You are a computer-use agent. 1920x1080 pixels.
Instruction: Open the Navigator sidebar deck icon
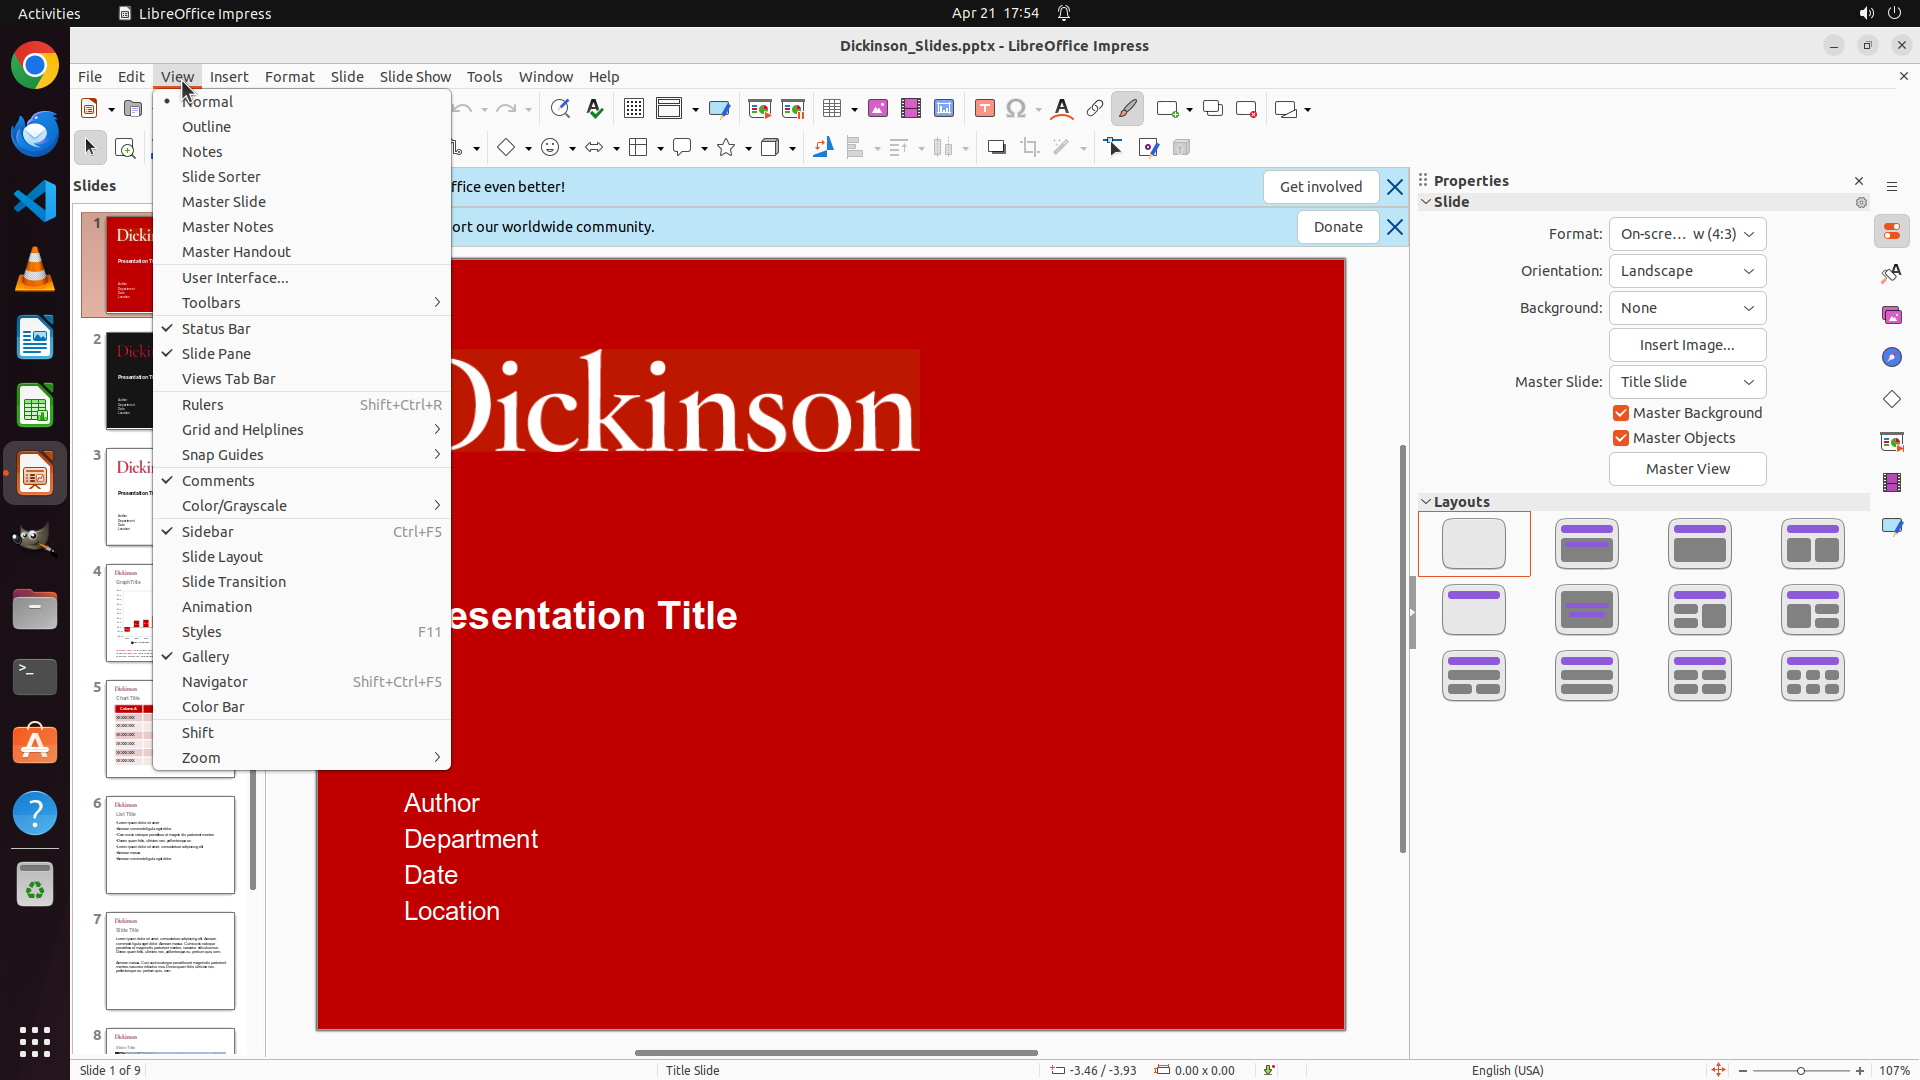point(1892,357)
